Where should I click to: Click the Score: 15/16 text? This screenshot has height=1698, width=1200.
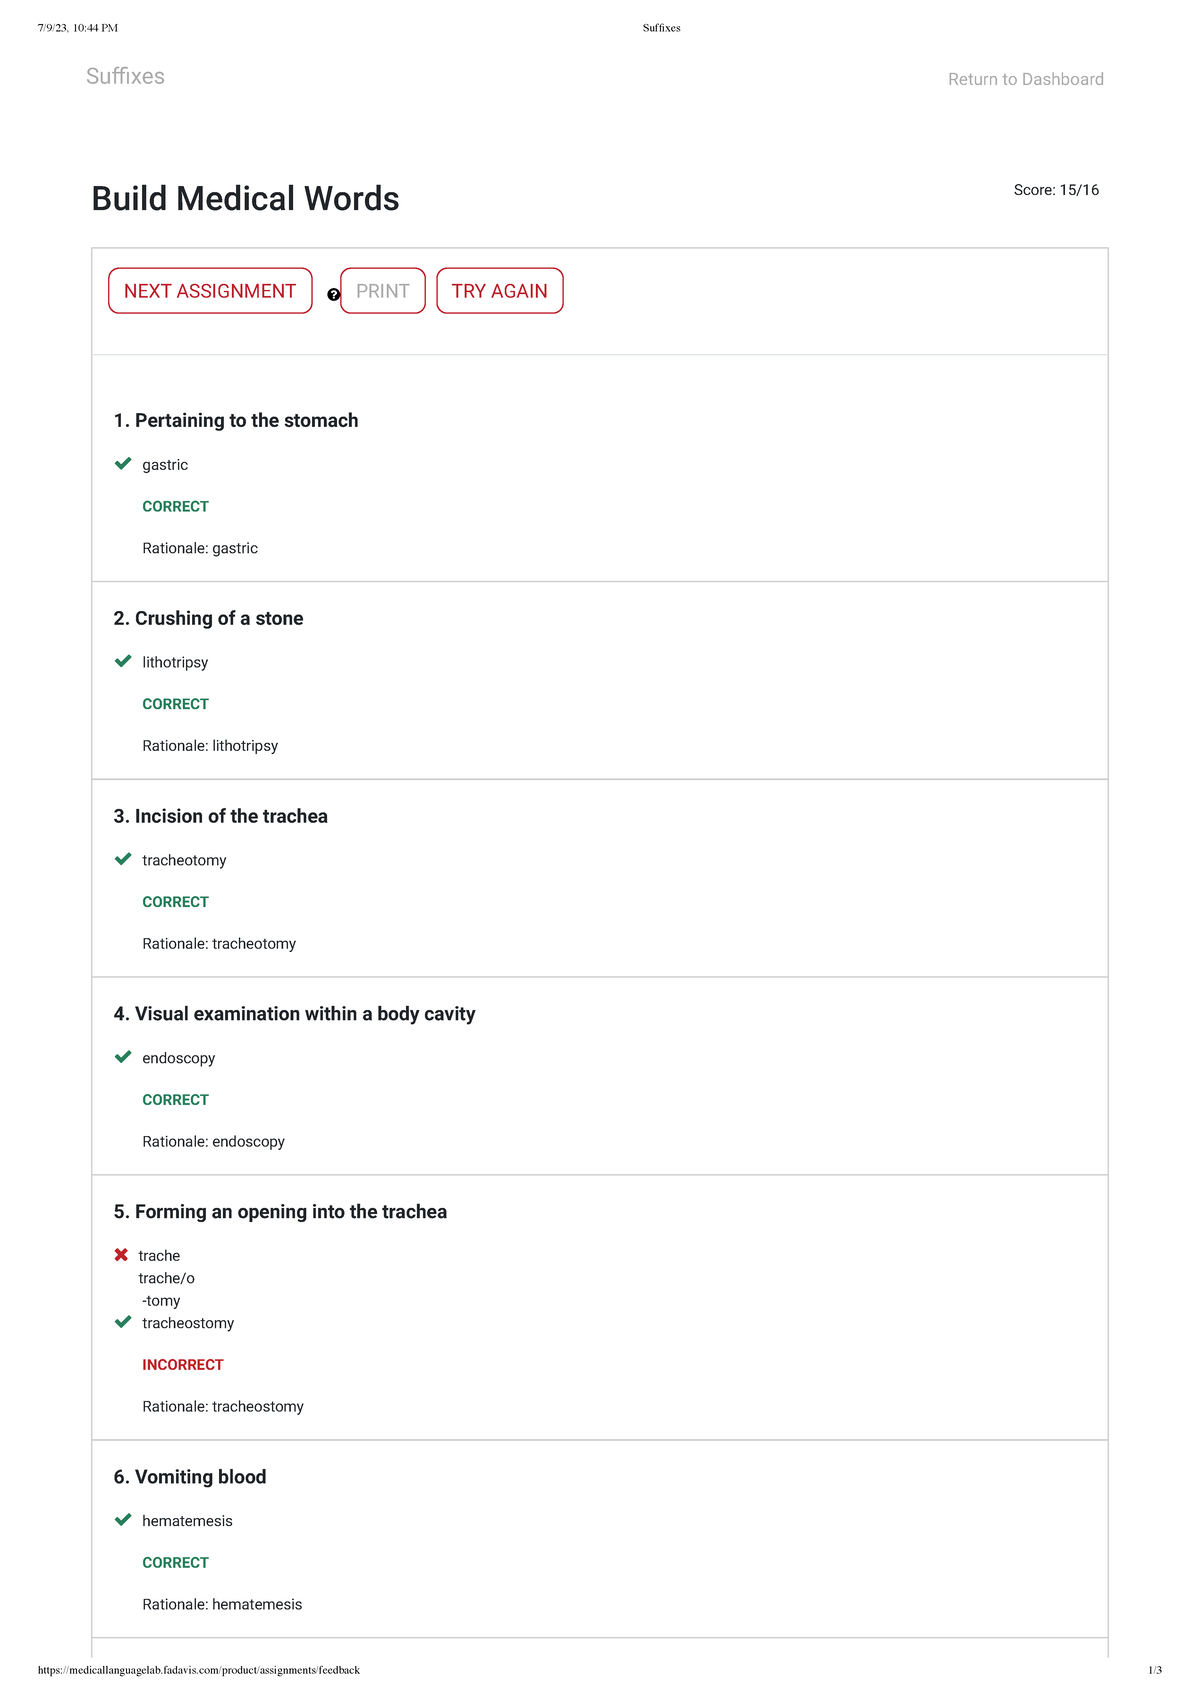pos(1055,190)
